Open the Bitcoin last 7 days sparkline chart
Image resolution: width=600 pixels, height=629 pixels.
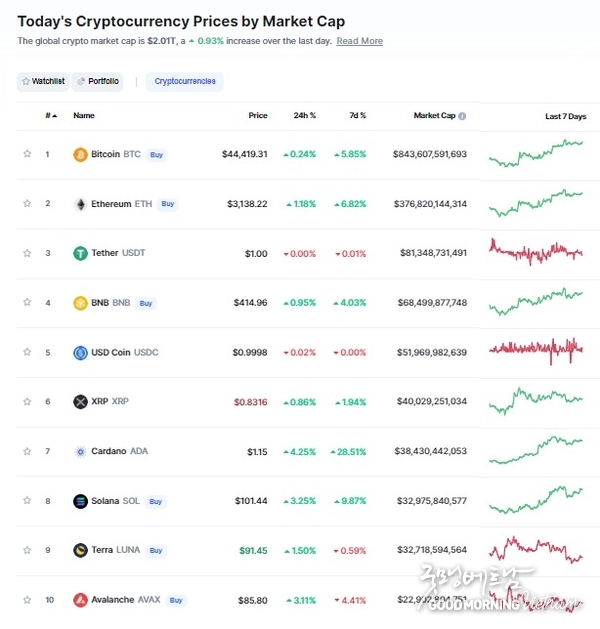535,154
